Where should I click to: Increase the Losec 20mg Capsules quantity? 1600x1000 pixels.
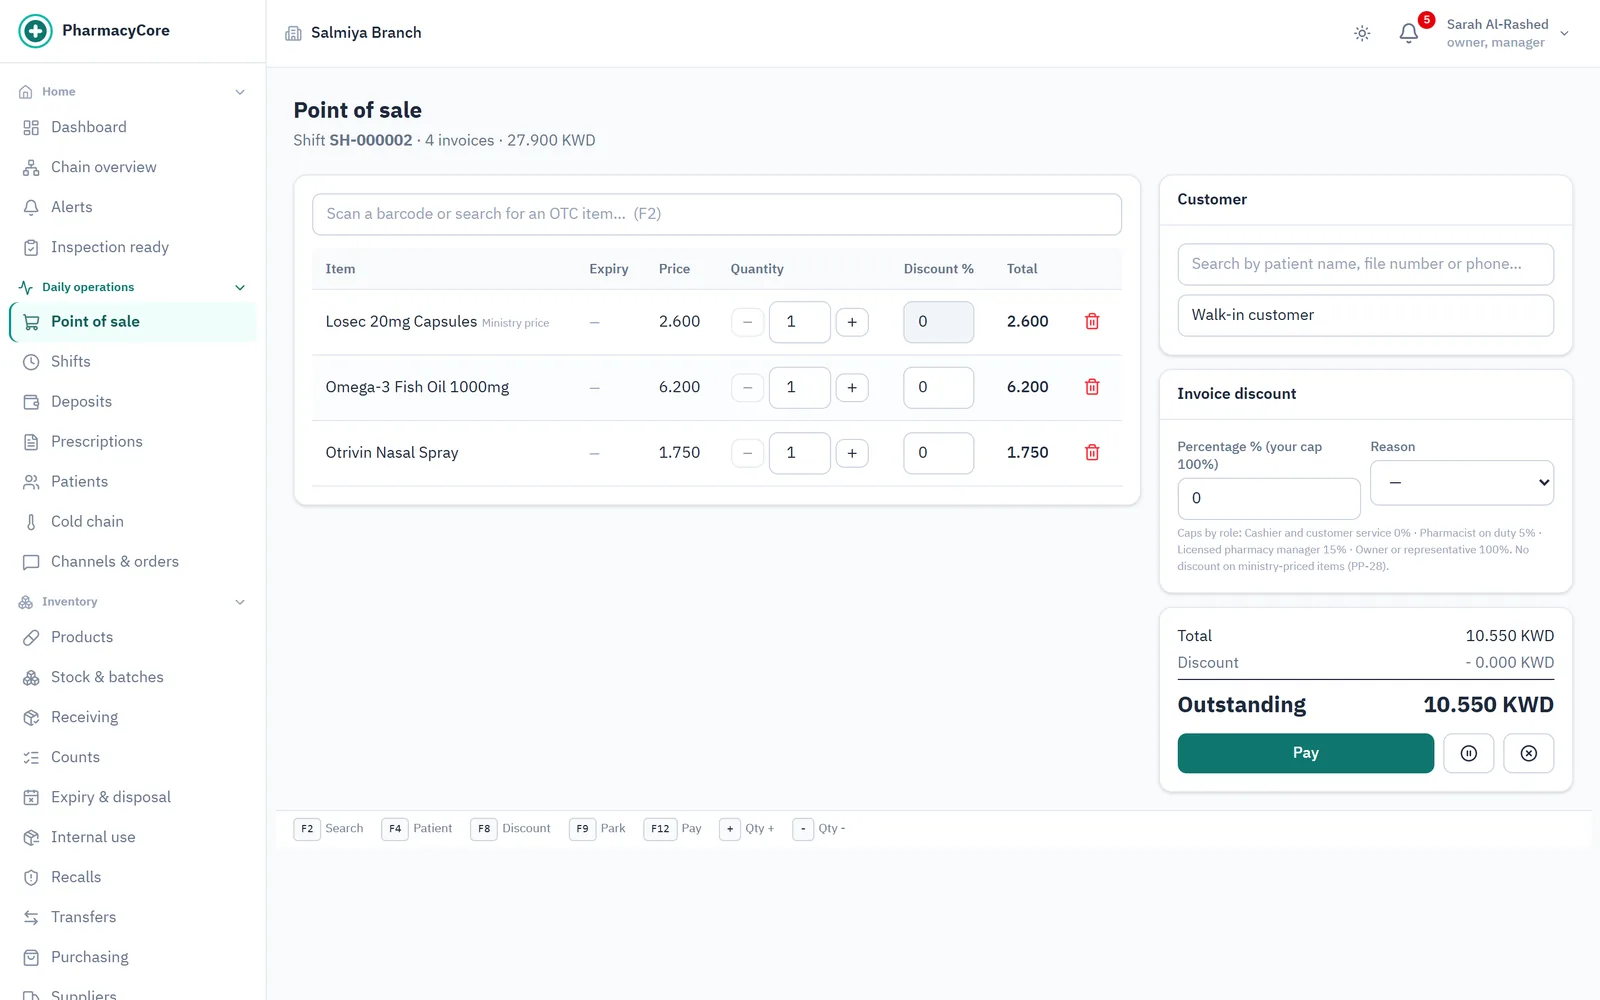tap(852, 322)
